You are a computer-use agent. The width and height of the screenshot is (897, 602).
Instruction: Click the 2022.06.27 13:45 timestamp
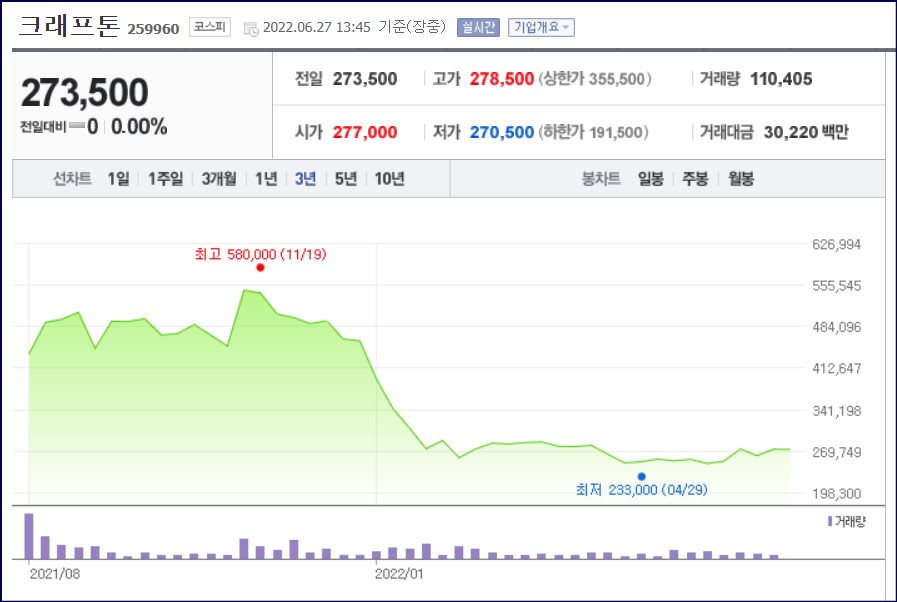click(x=317, y=27)
